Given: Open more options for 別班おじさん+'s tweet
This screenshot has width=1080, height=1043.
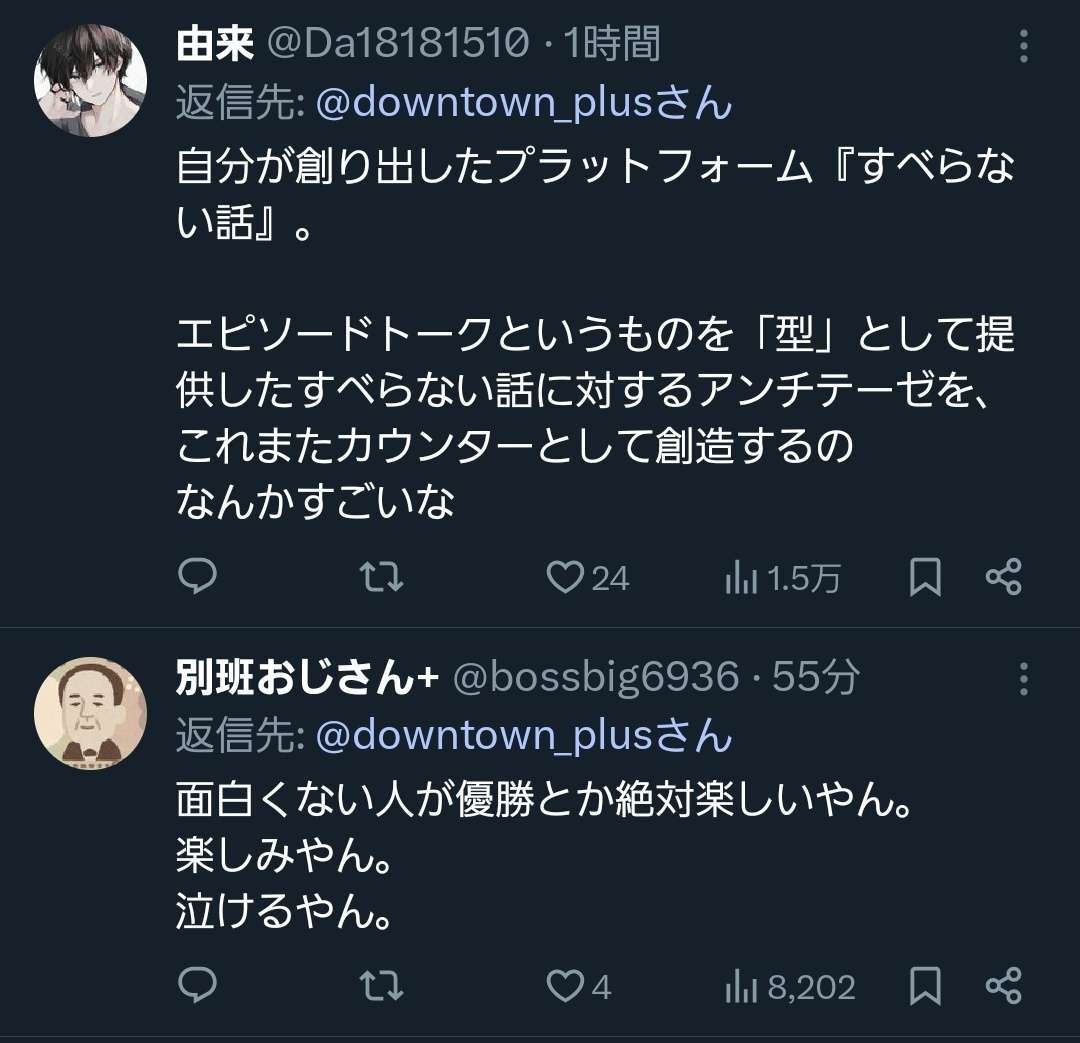Looking at the screenshot, I should [x=1023, y=679].
